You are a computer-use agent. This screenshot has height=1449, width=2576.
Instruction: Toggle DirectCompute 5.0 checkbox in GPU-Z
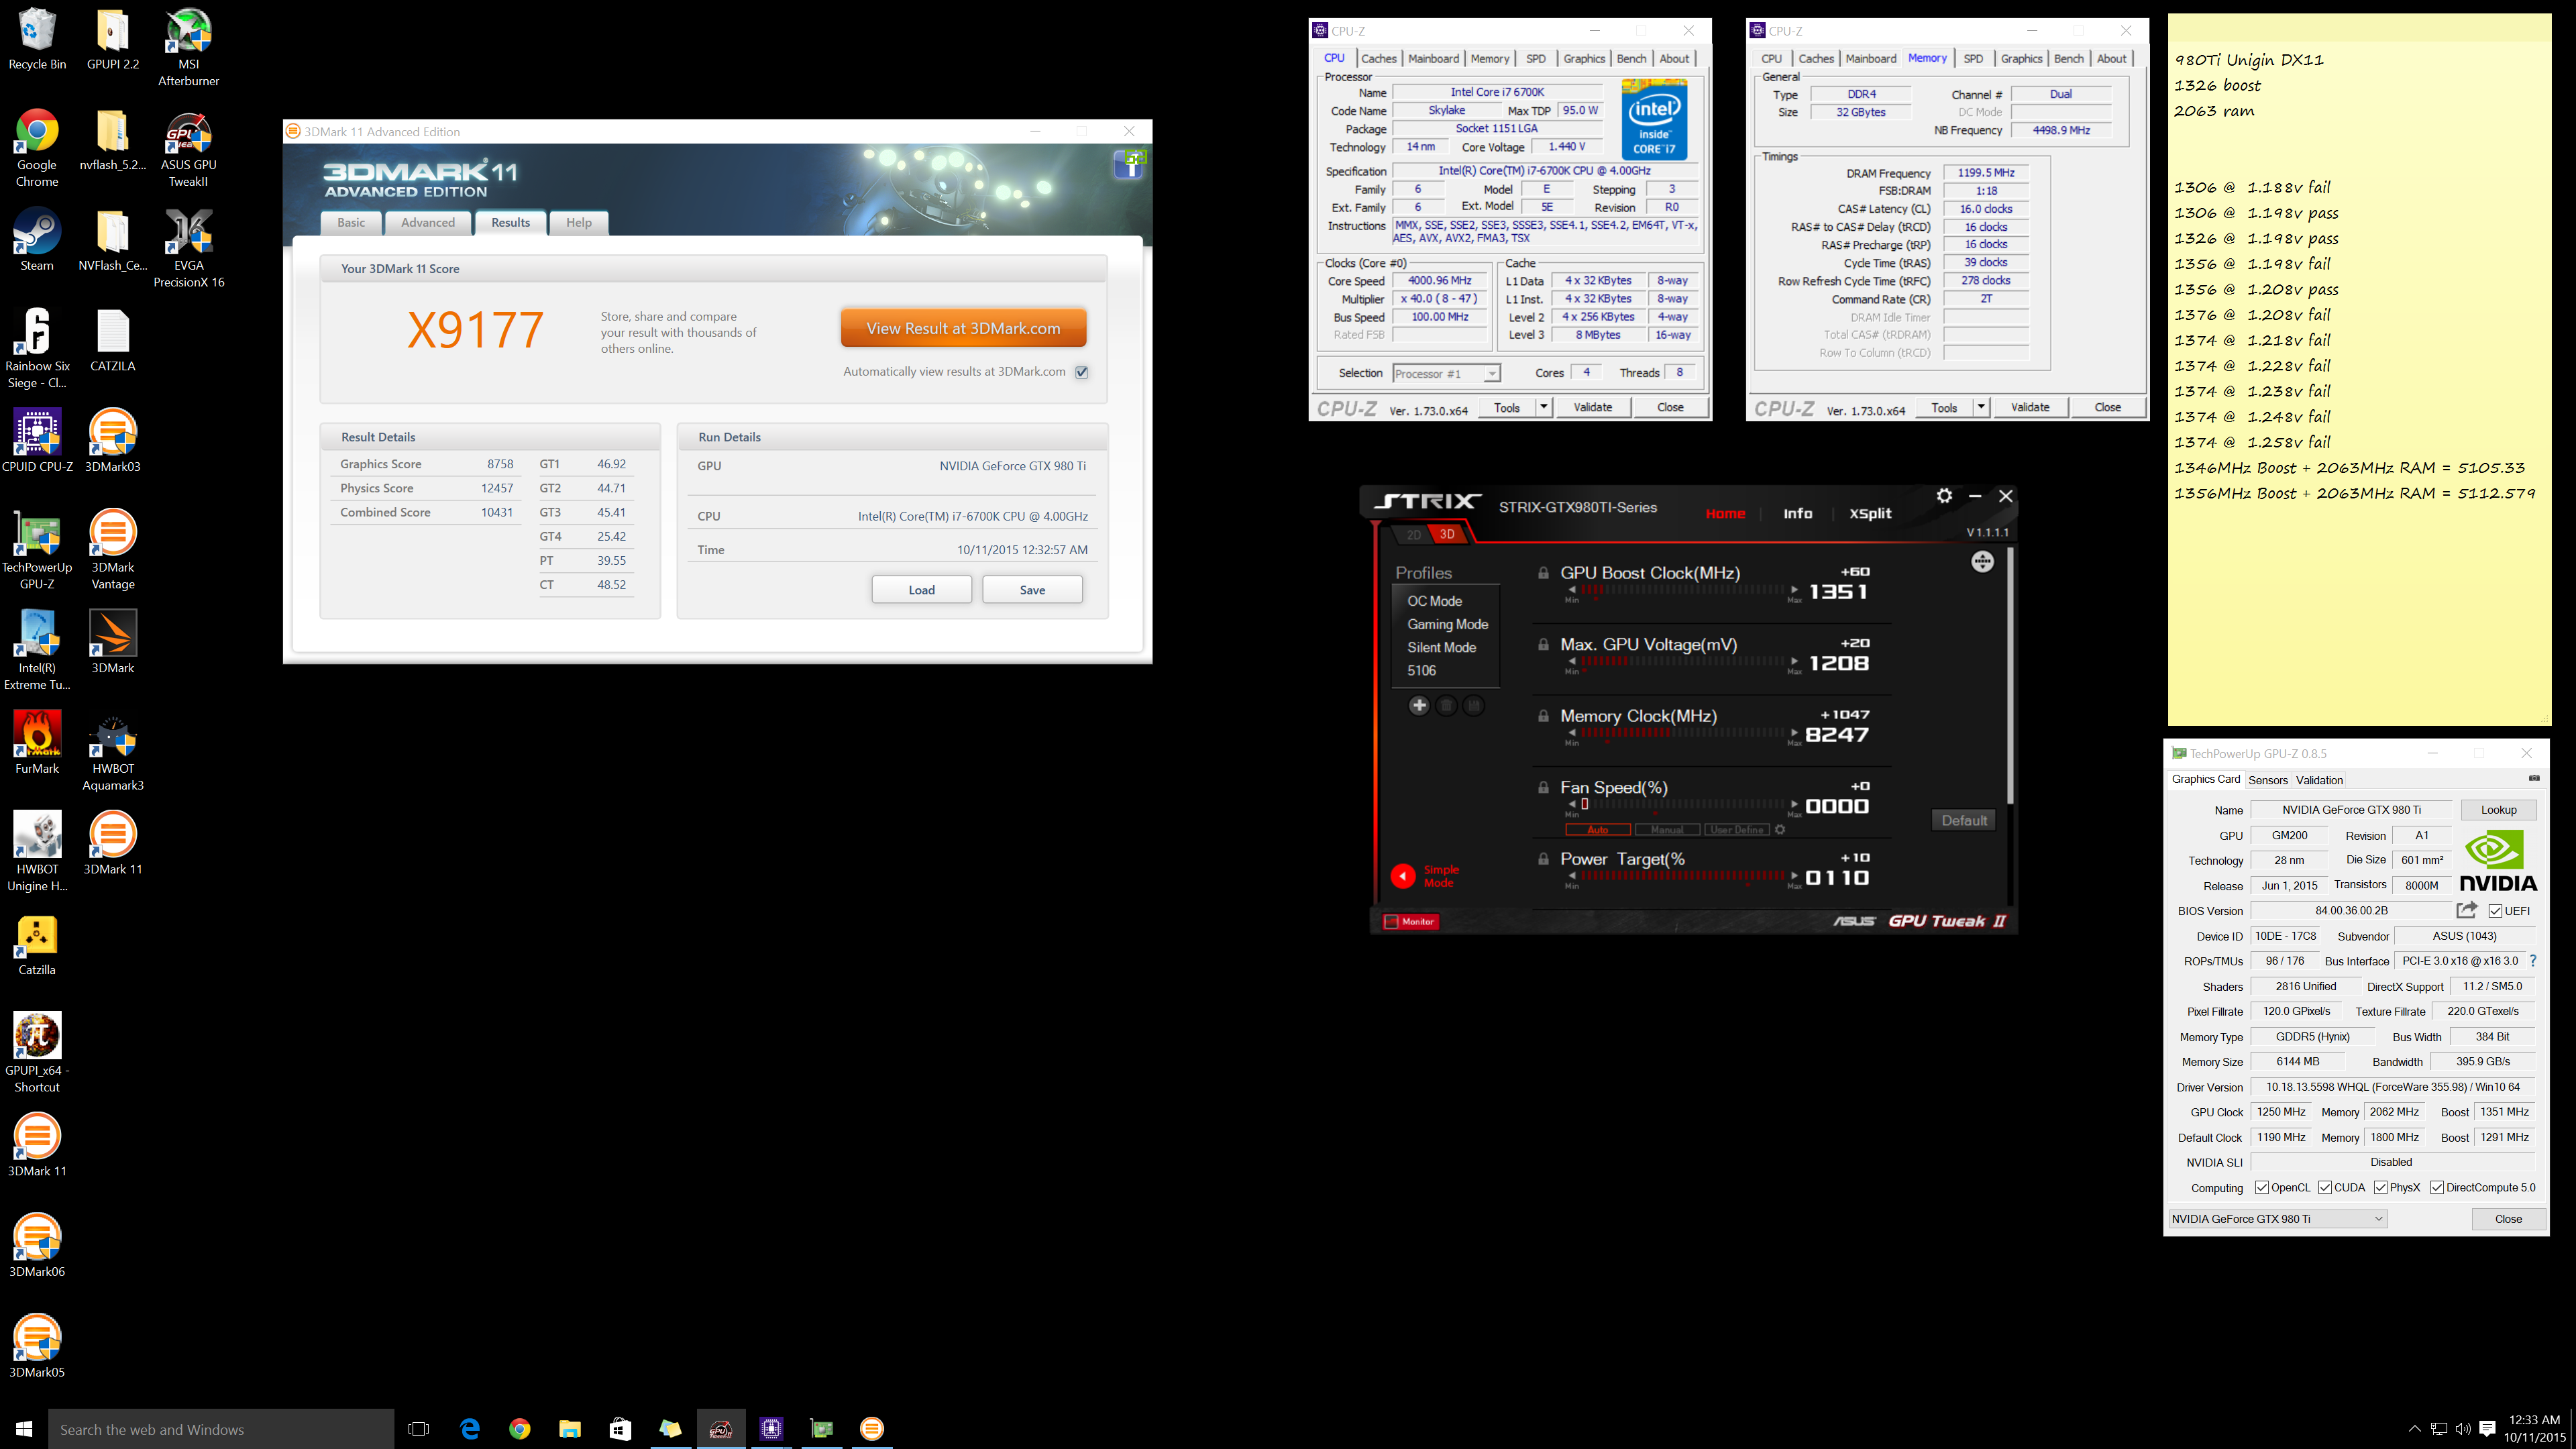click(2437, 1188)
